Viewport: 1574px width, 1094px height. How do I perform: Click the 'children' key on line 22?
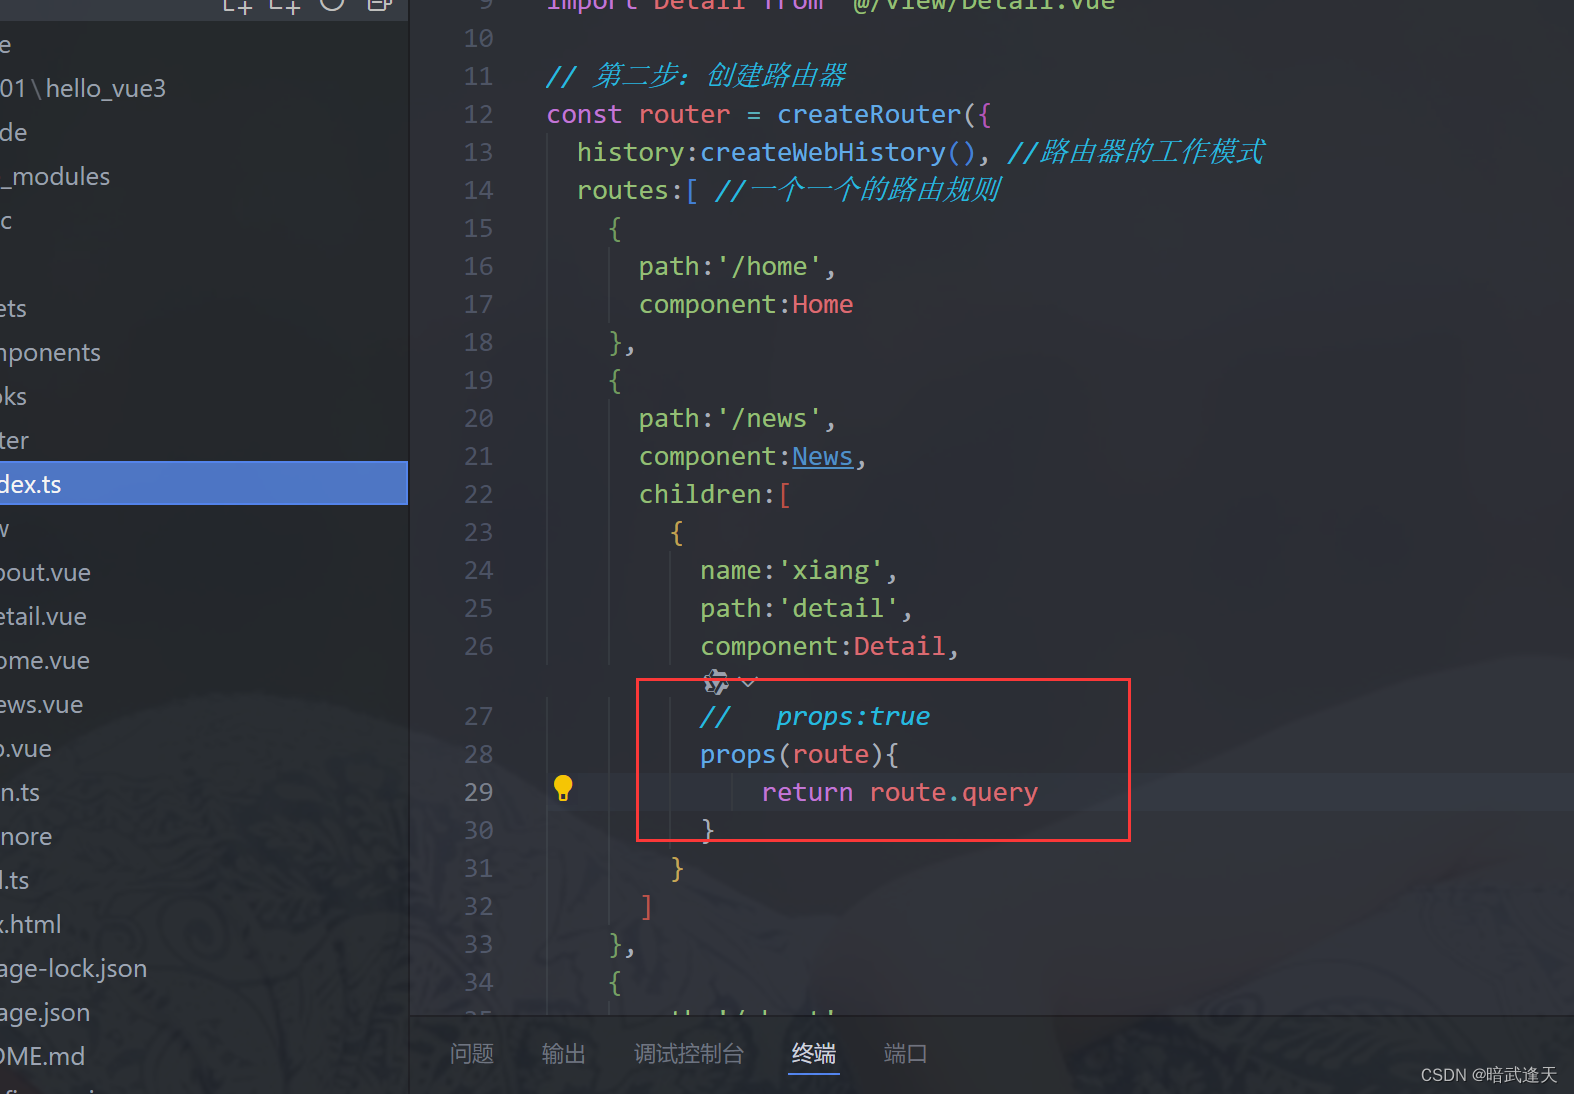click(700, 495)
